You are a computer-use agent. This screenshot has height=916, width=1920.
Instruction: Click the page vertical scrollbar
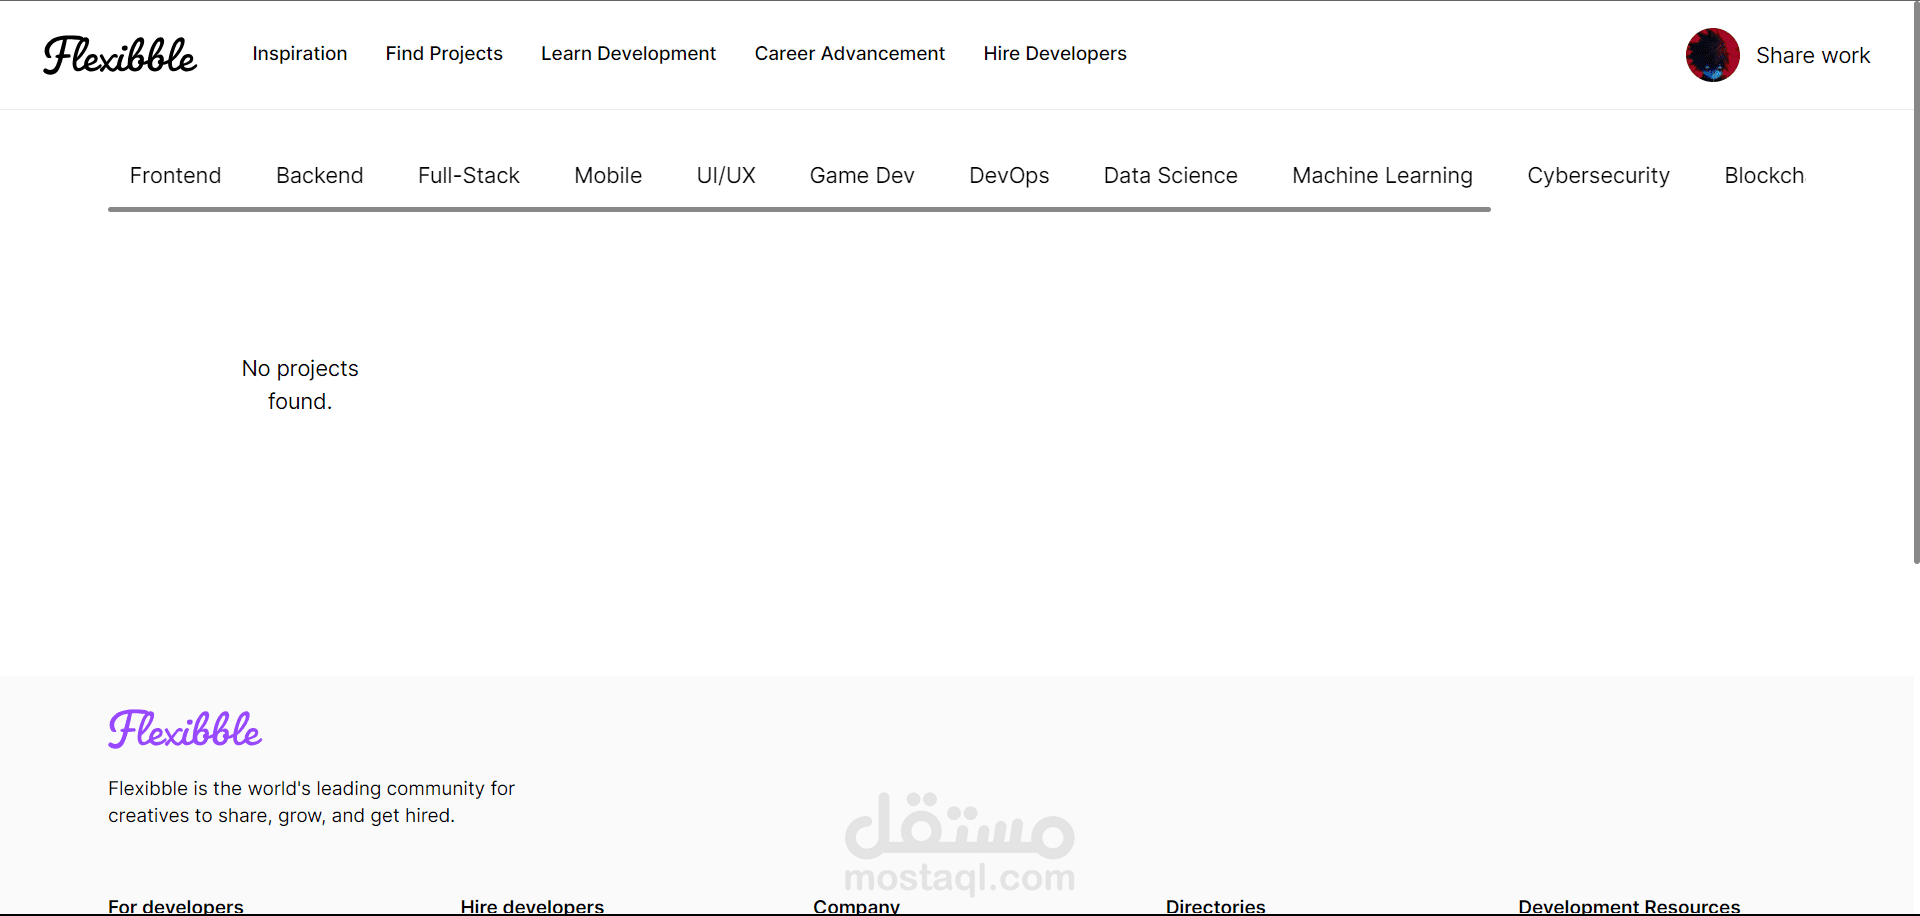pos(1916,283)
